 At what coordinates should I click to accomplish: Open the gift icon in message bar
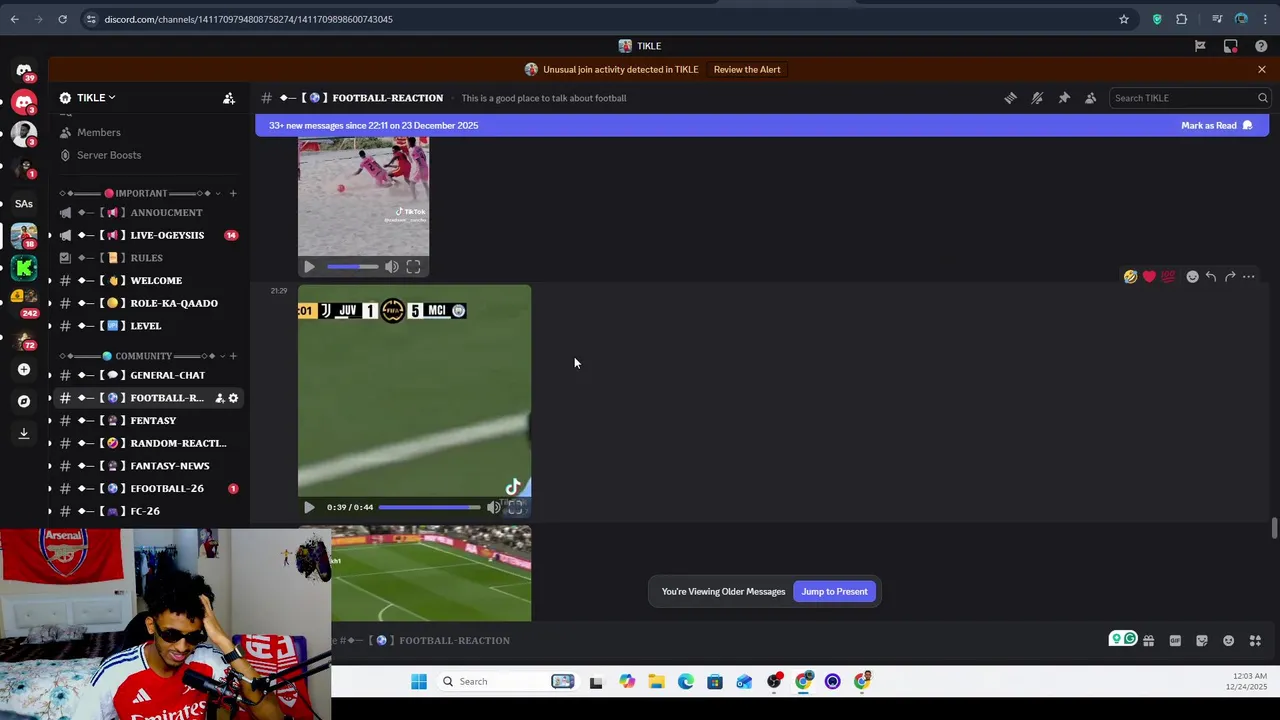1148,641
